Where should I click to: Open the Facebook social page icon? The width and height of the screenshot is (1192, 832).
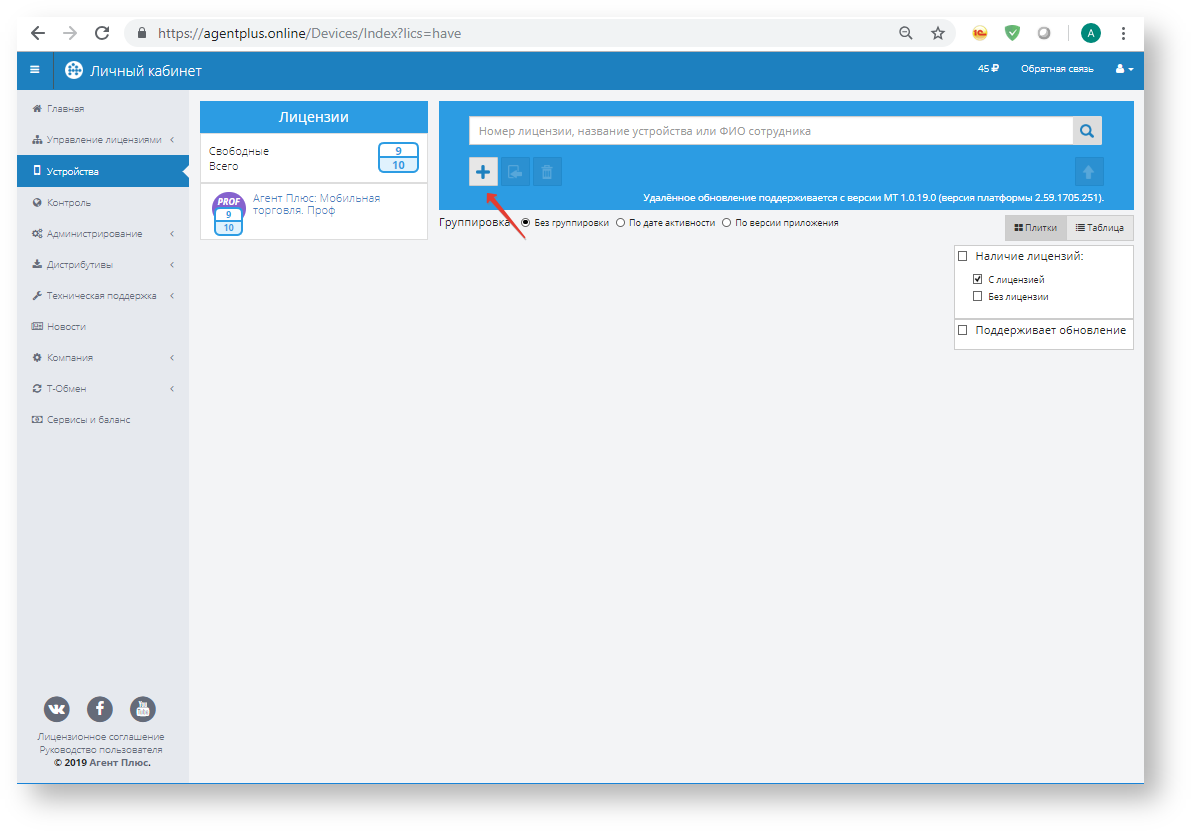pos(100,710)
